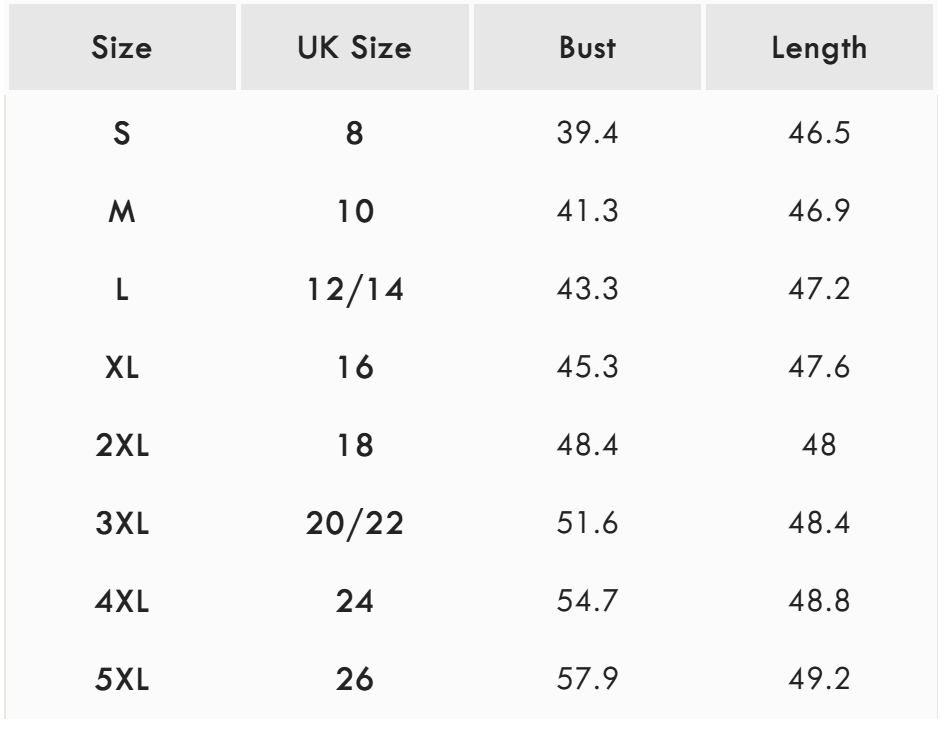Select UK size 24 cell
The image size is (946, 732).
pyautogui.click(x=355, y=603)
